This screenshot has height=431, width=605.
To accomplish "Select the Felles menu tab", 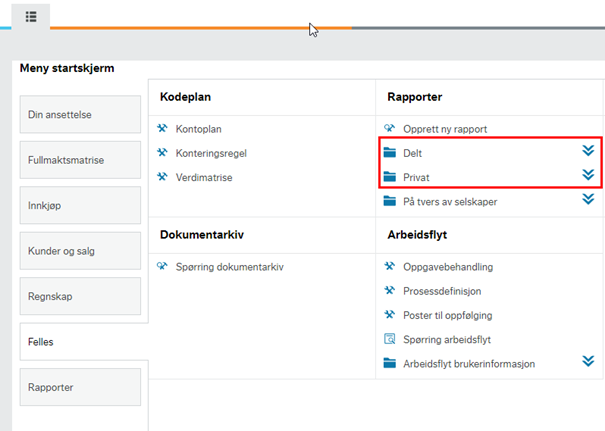I will [84, 342].
